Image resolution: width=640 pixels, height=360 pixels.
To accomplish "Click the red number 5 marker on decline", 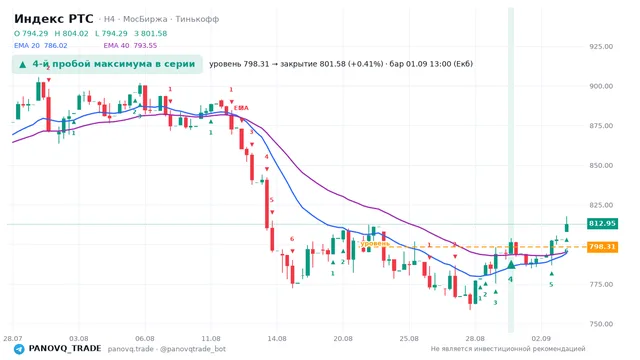I will click(271, 200).
